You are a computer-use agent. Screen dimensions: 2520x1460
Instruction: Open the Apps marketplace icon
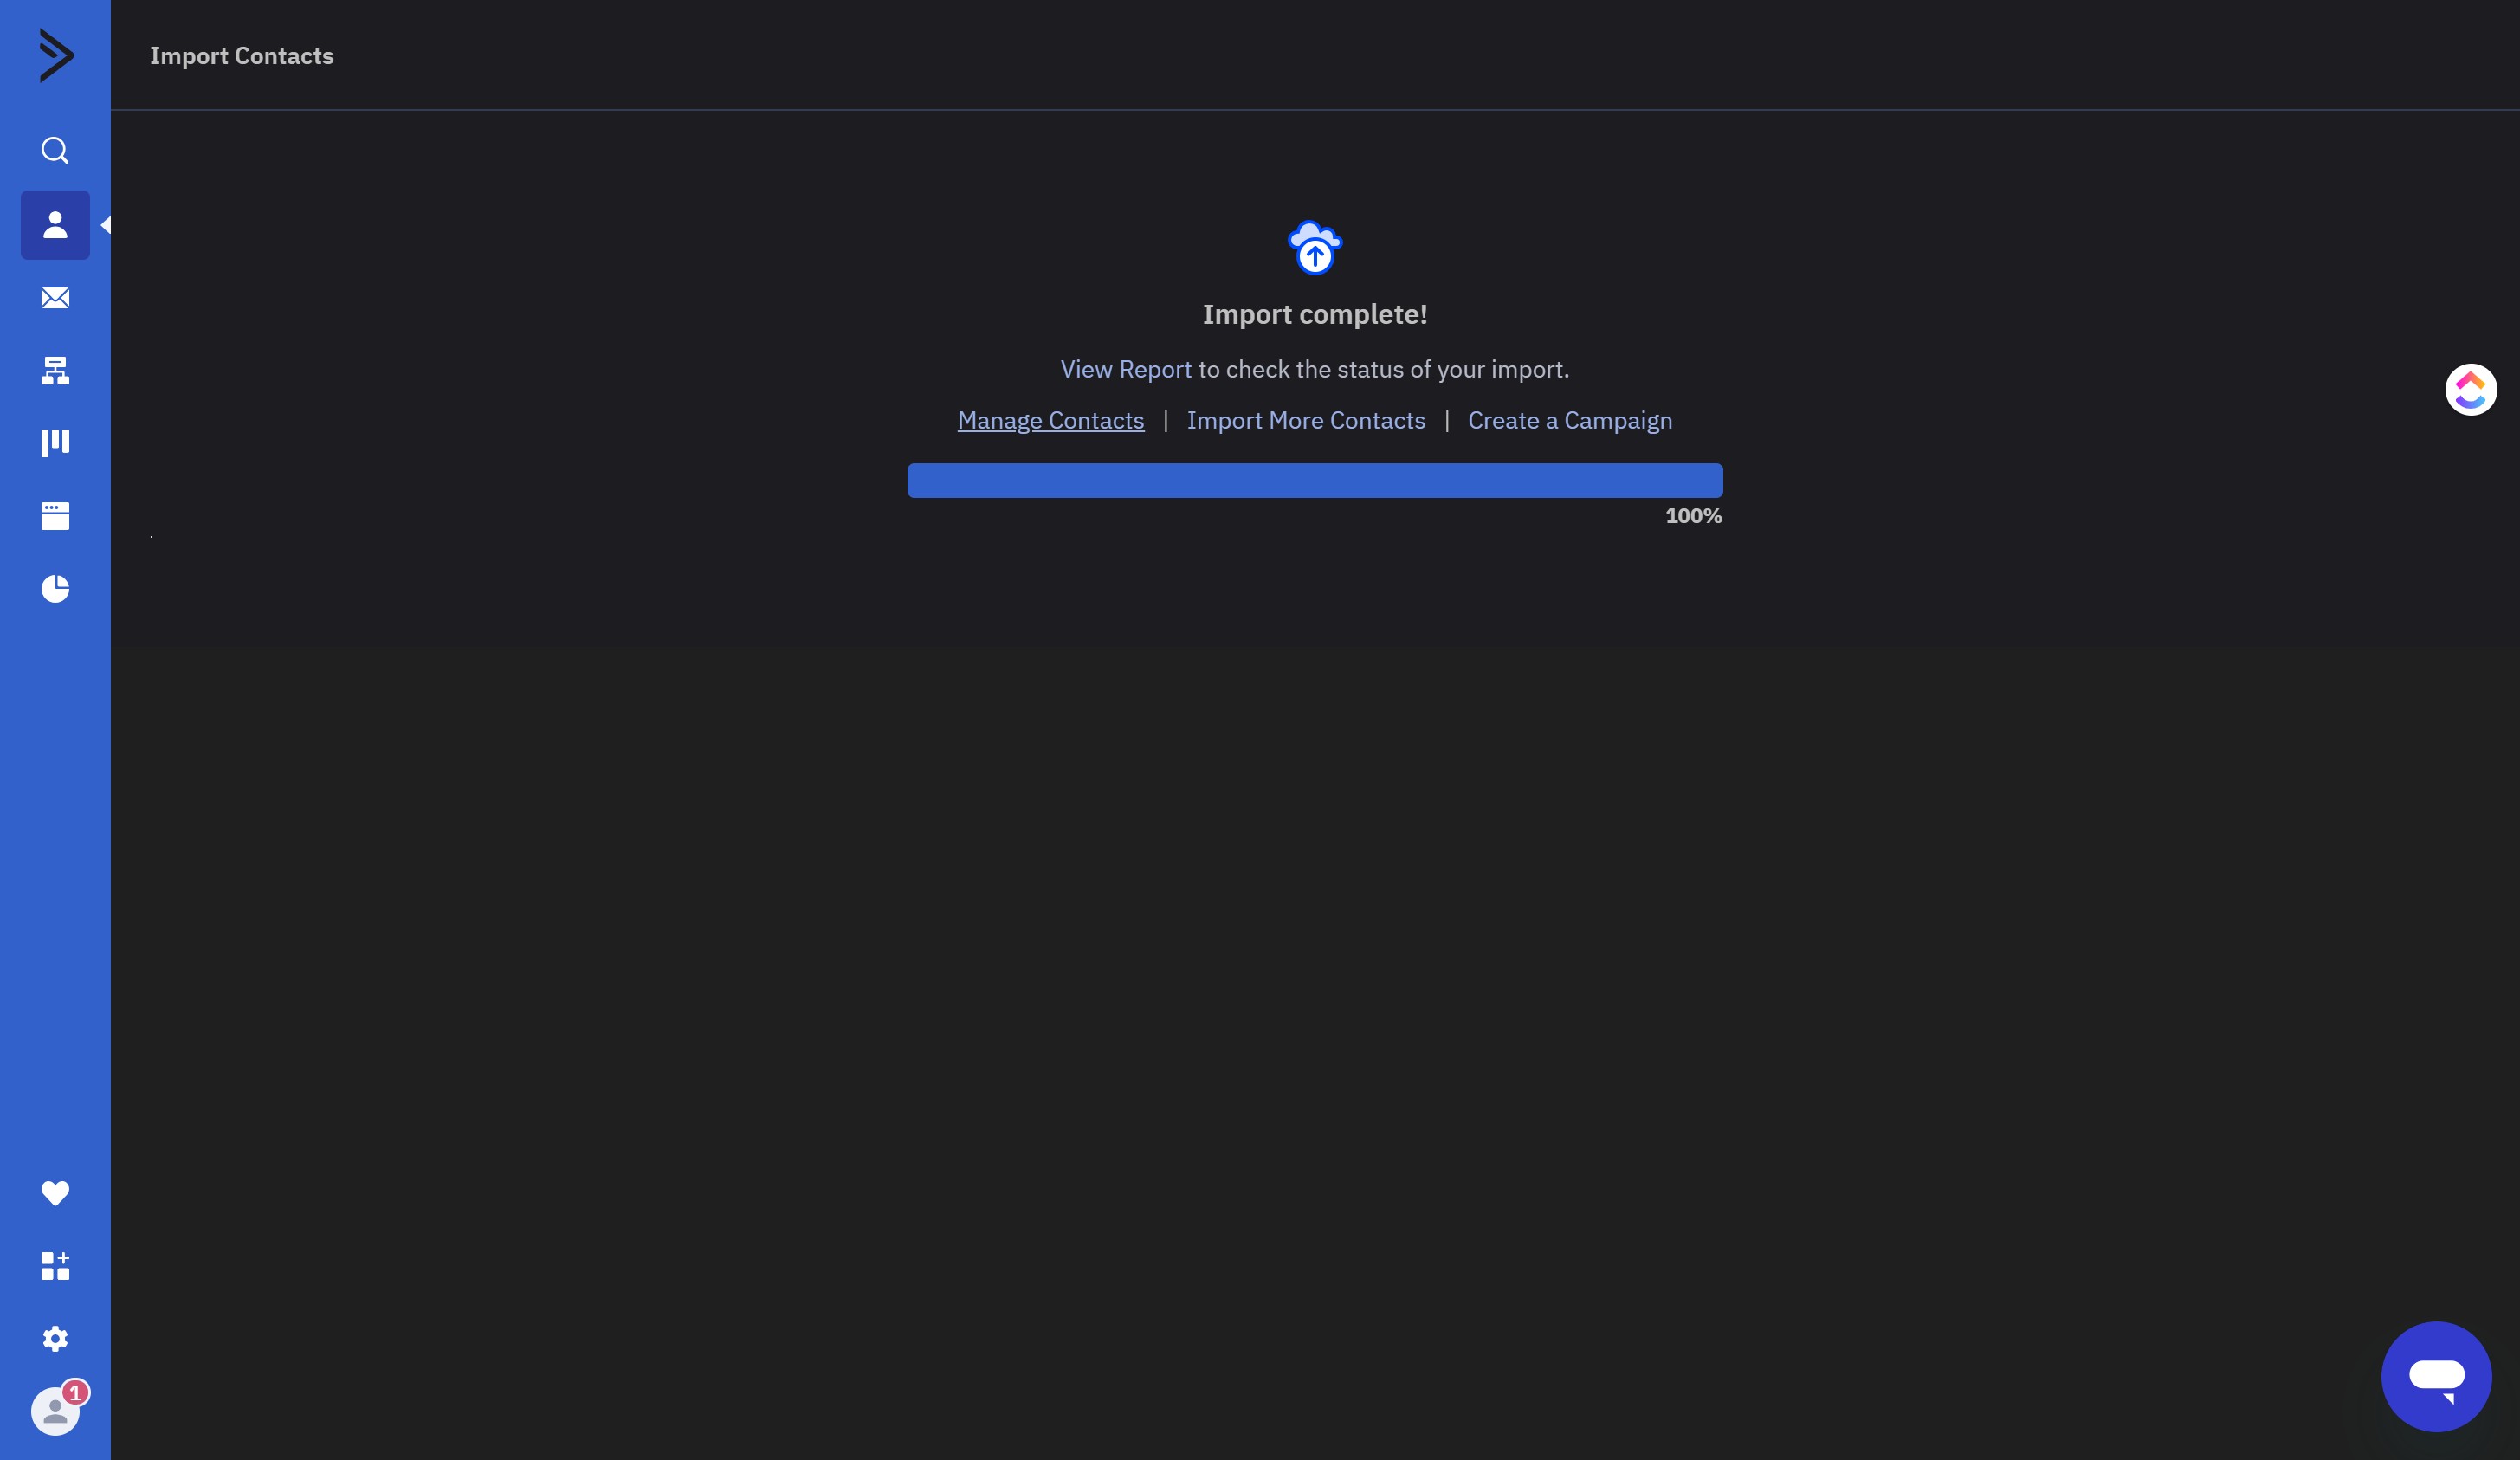point(55,1265)
